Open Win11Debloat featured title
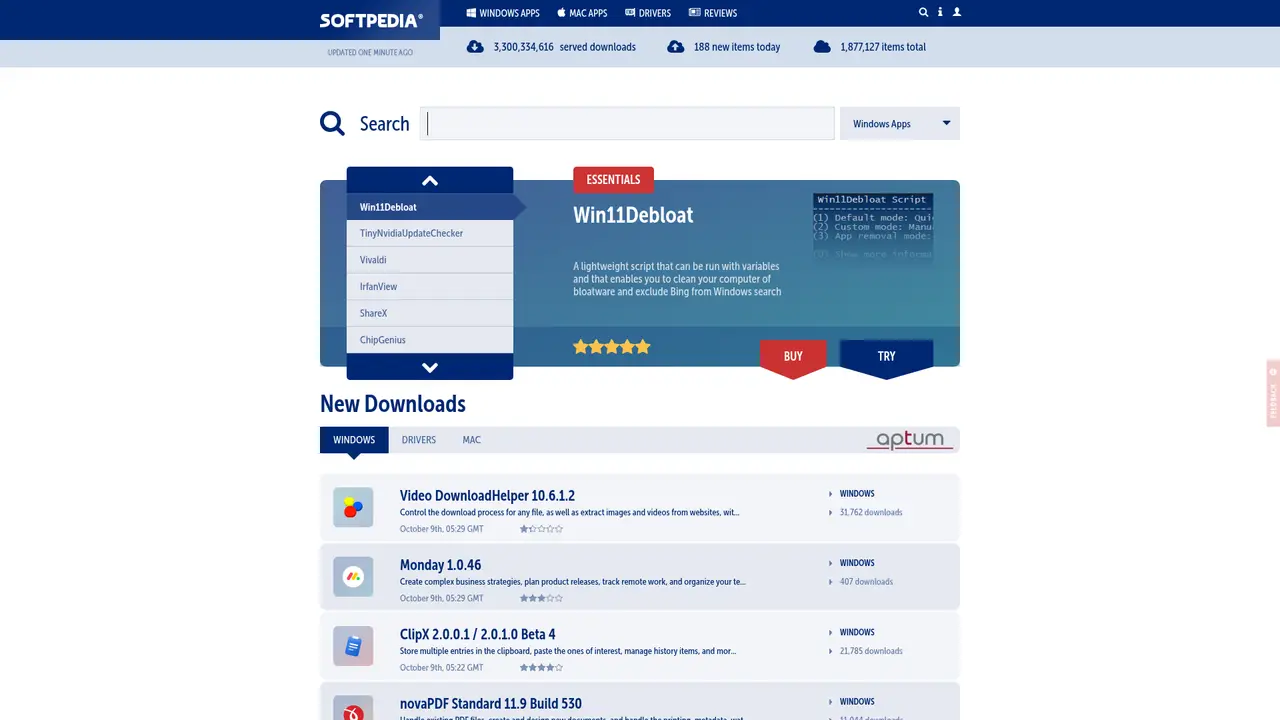 pyautogui.click(x=633, y=215)
